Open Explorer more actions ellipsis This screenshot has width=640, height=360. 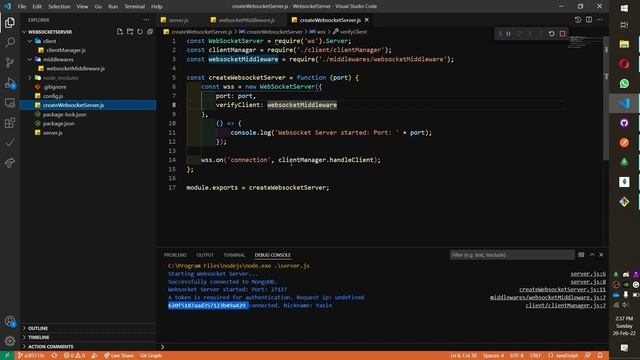coord(146,20)
